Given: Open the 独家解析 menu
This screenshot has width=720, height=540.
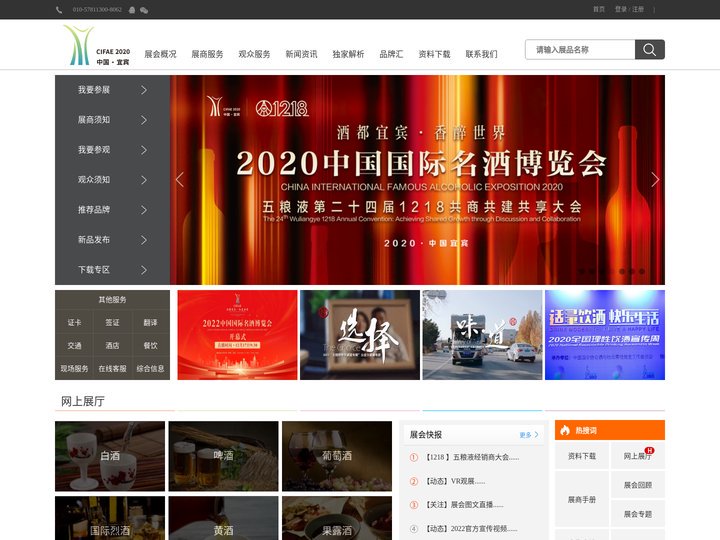Looking at the screenshot, I should (x=348, y=54).
